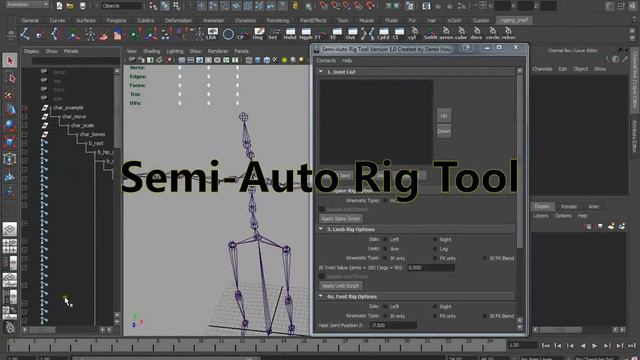Screen dimensions: 640x360
Task: Click the cyl control shelf icon
Action: pos(413,34)
